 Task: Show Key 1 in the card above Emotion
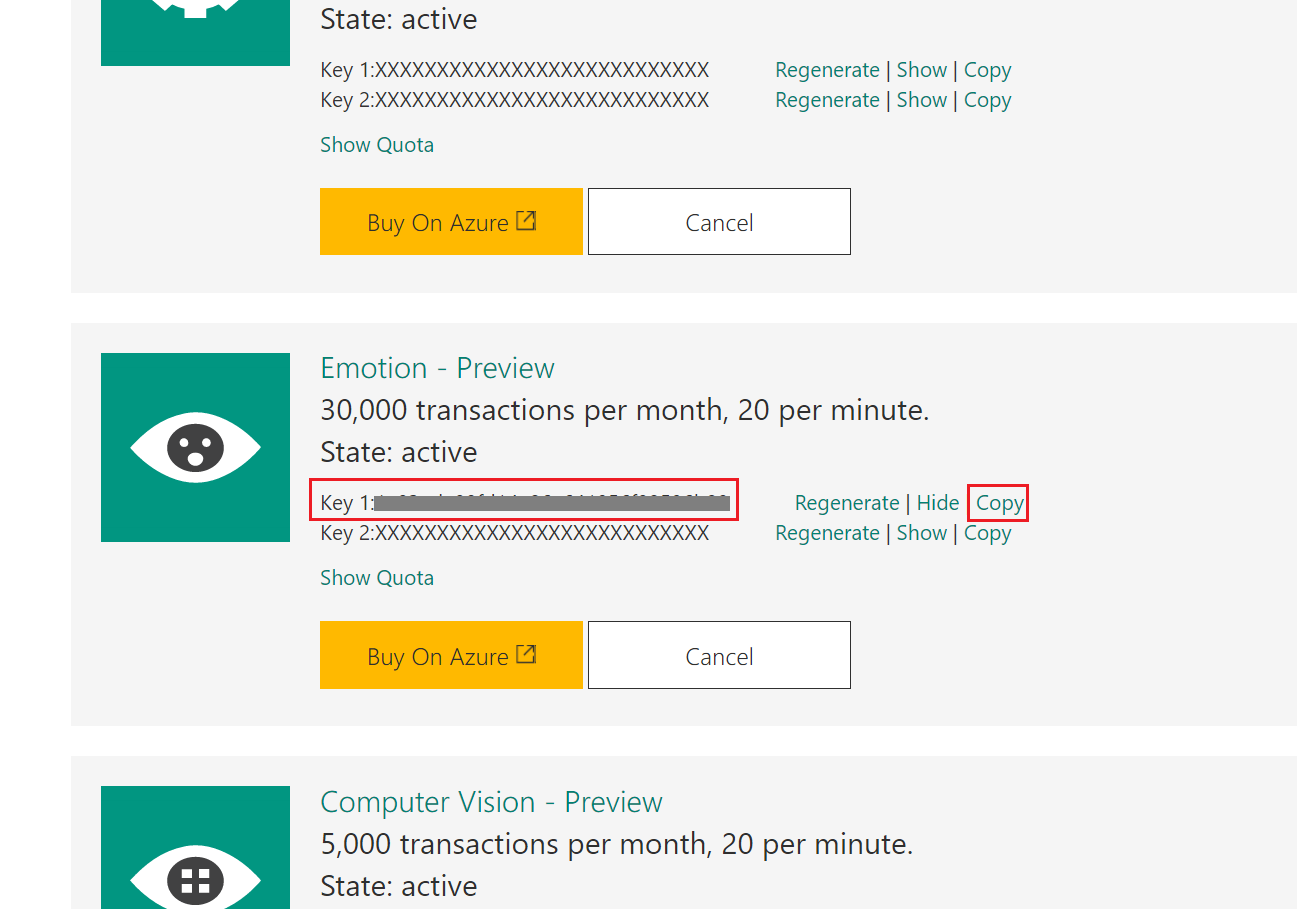pos(922,70)
